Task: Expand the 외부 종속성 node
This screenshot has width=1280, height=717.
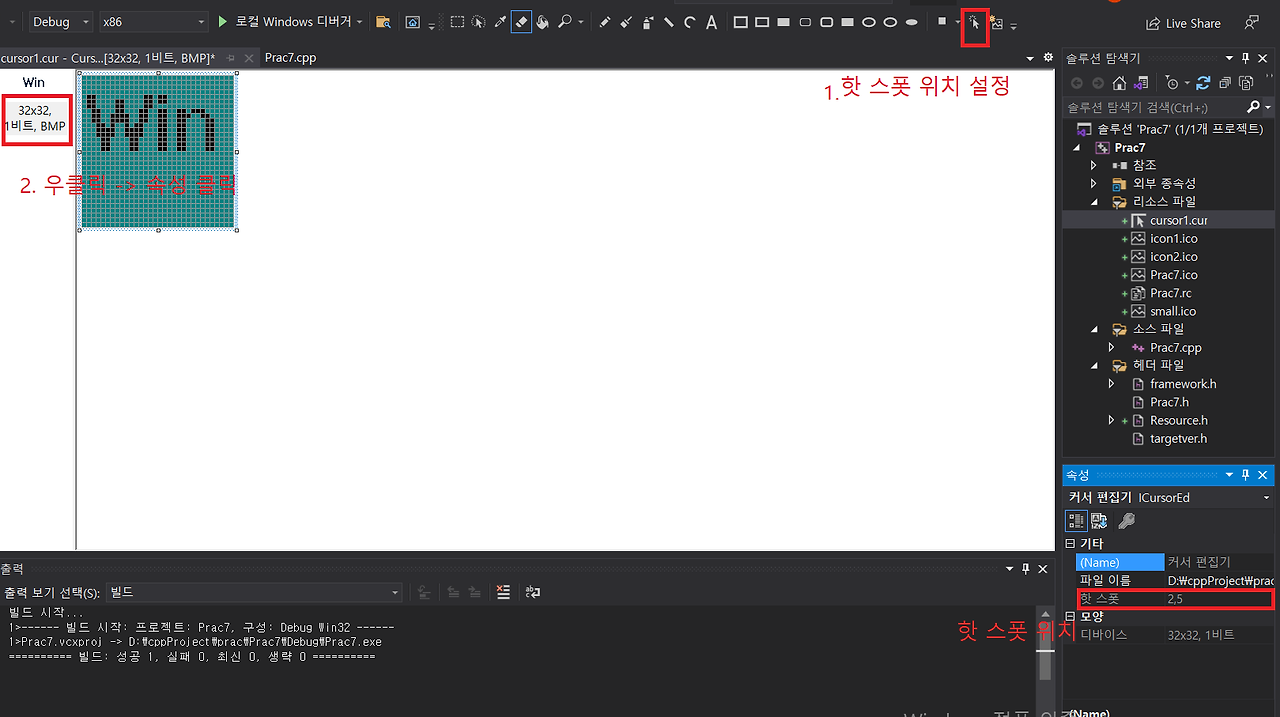Action: 1094,183
